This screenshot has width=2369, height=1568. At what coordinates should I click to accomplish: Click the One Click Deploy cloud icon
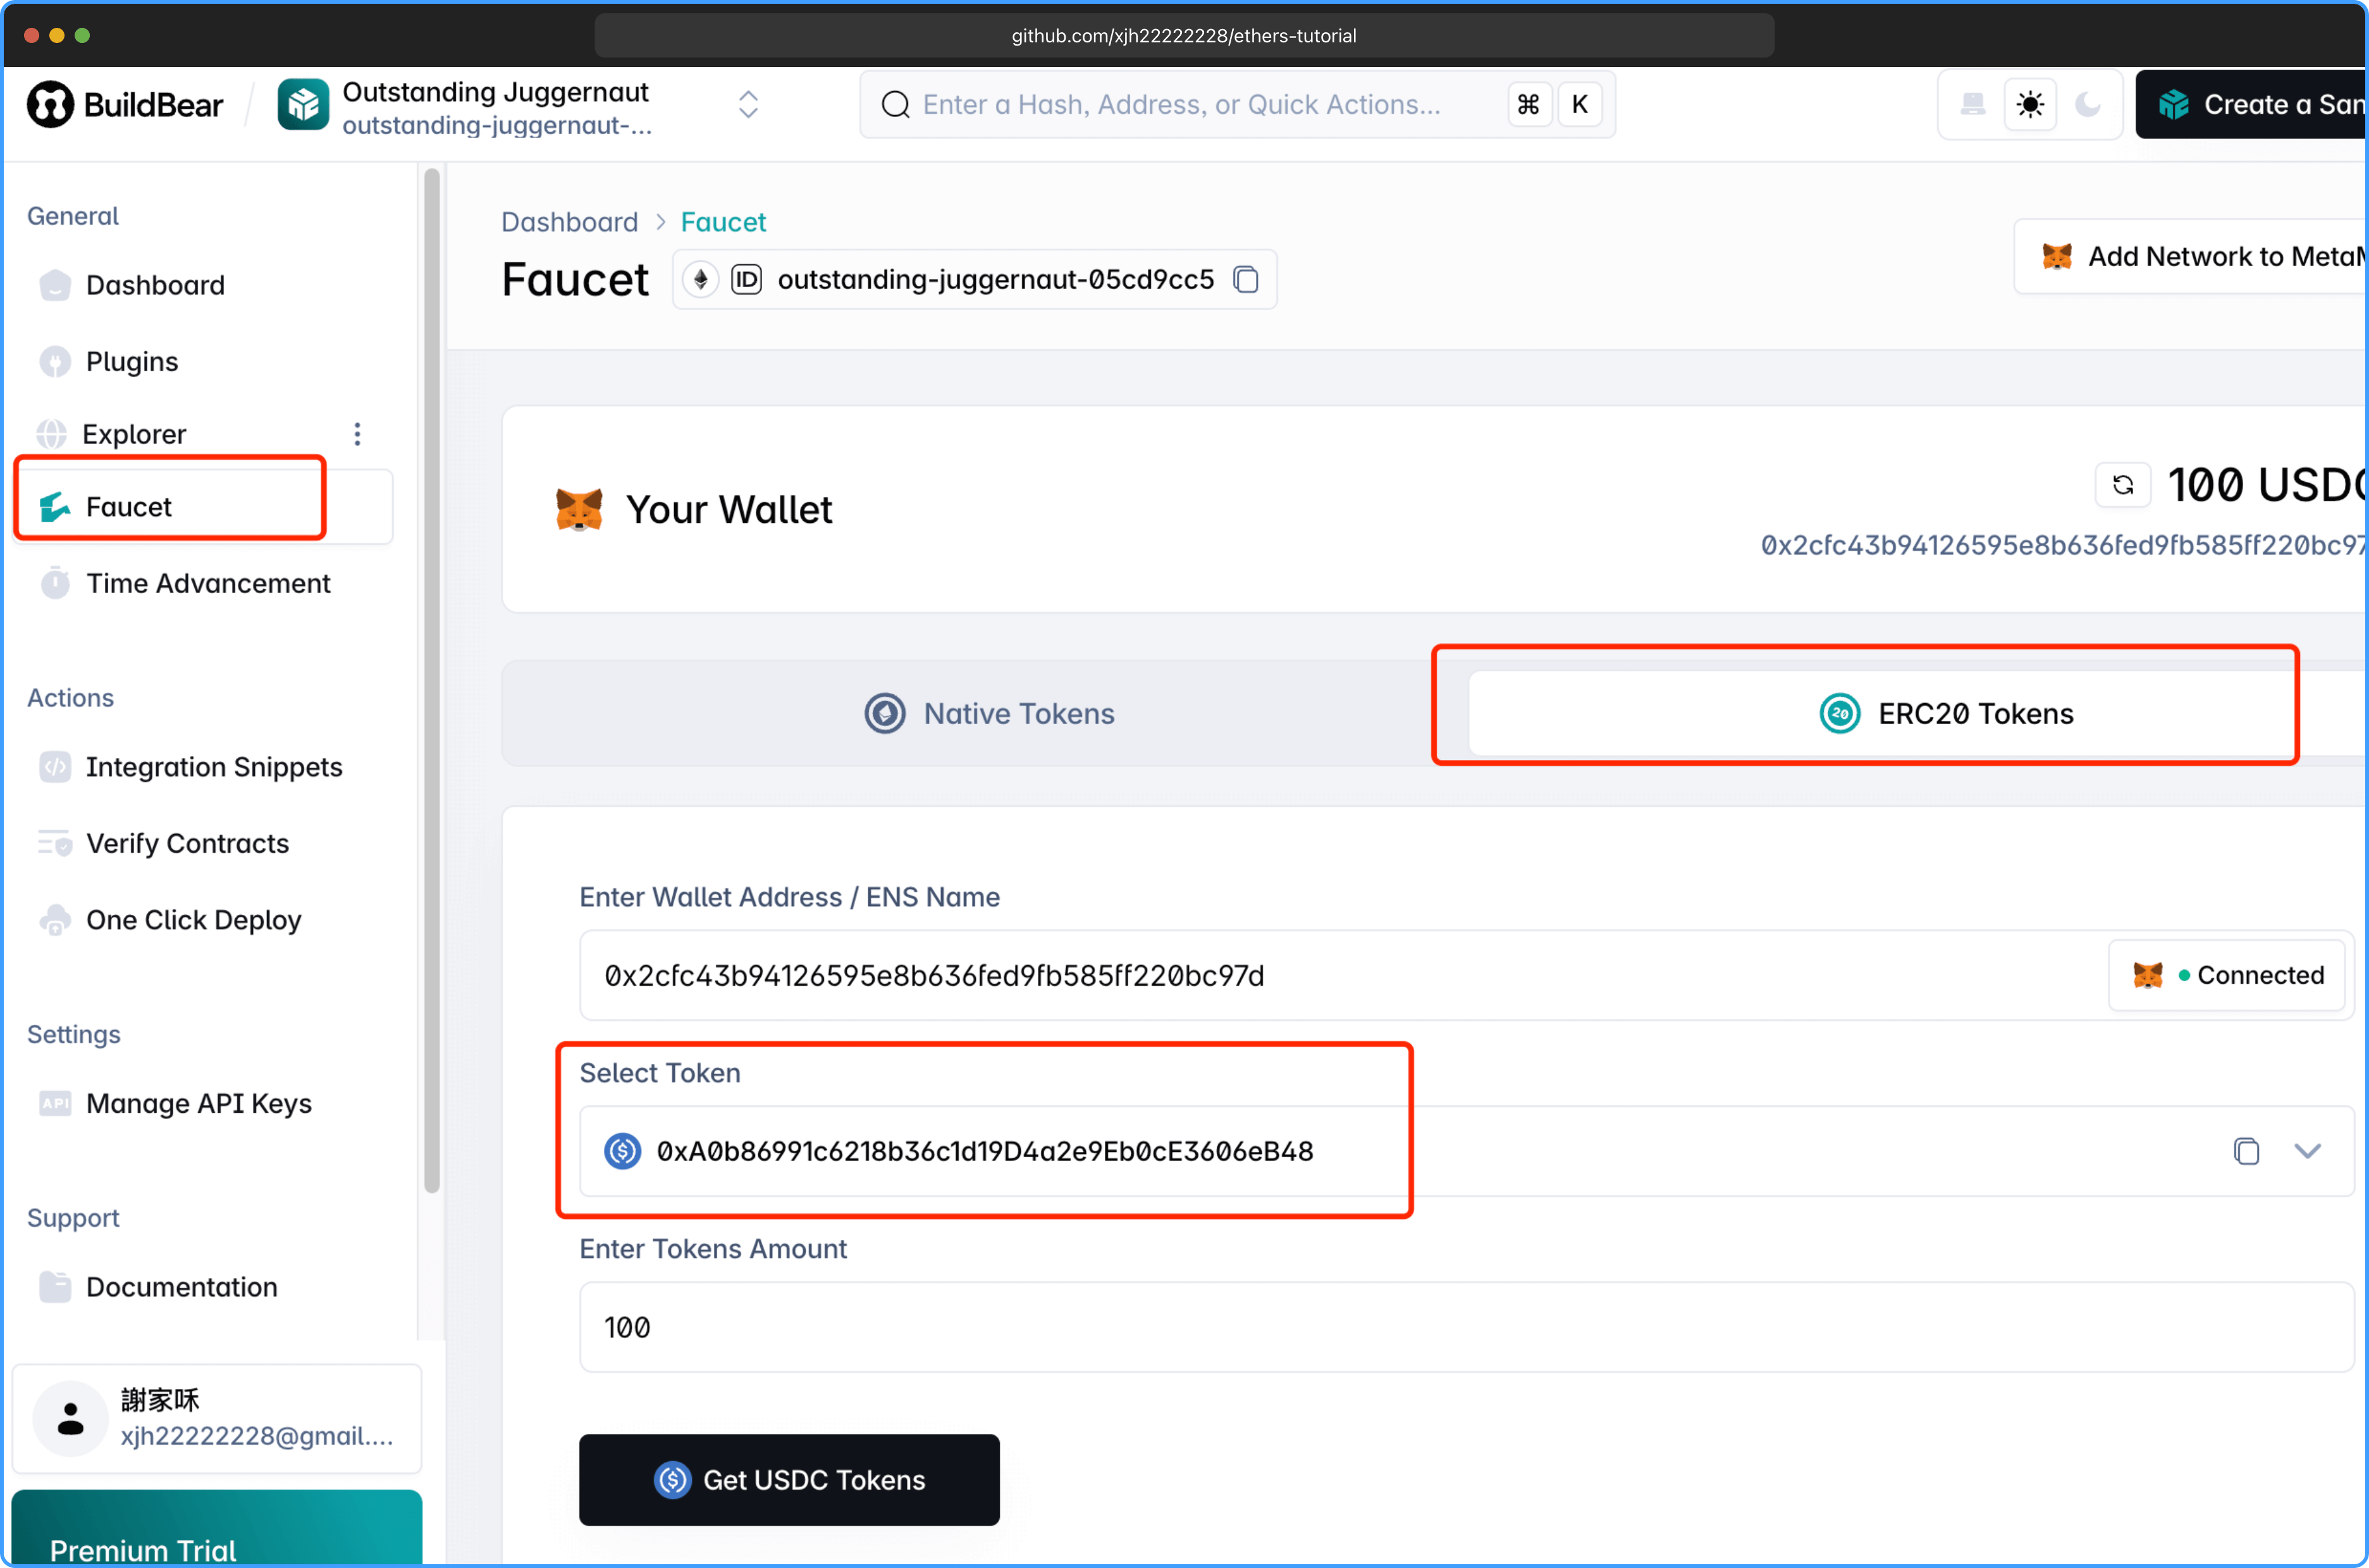(x=55, y=920)
